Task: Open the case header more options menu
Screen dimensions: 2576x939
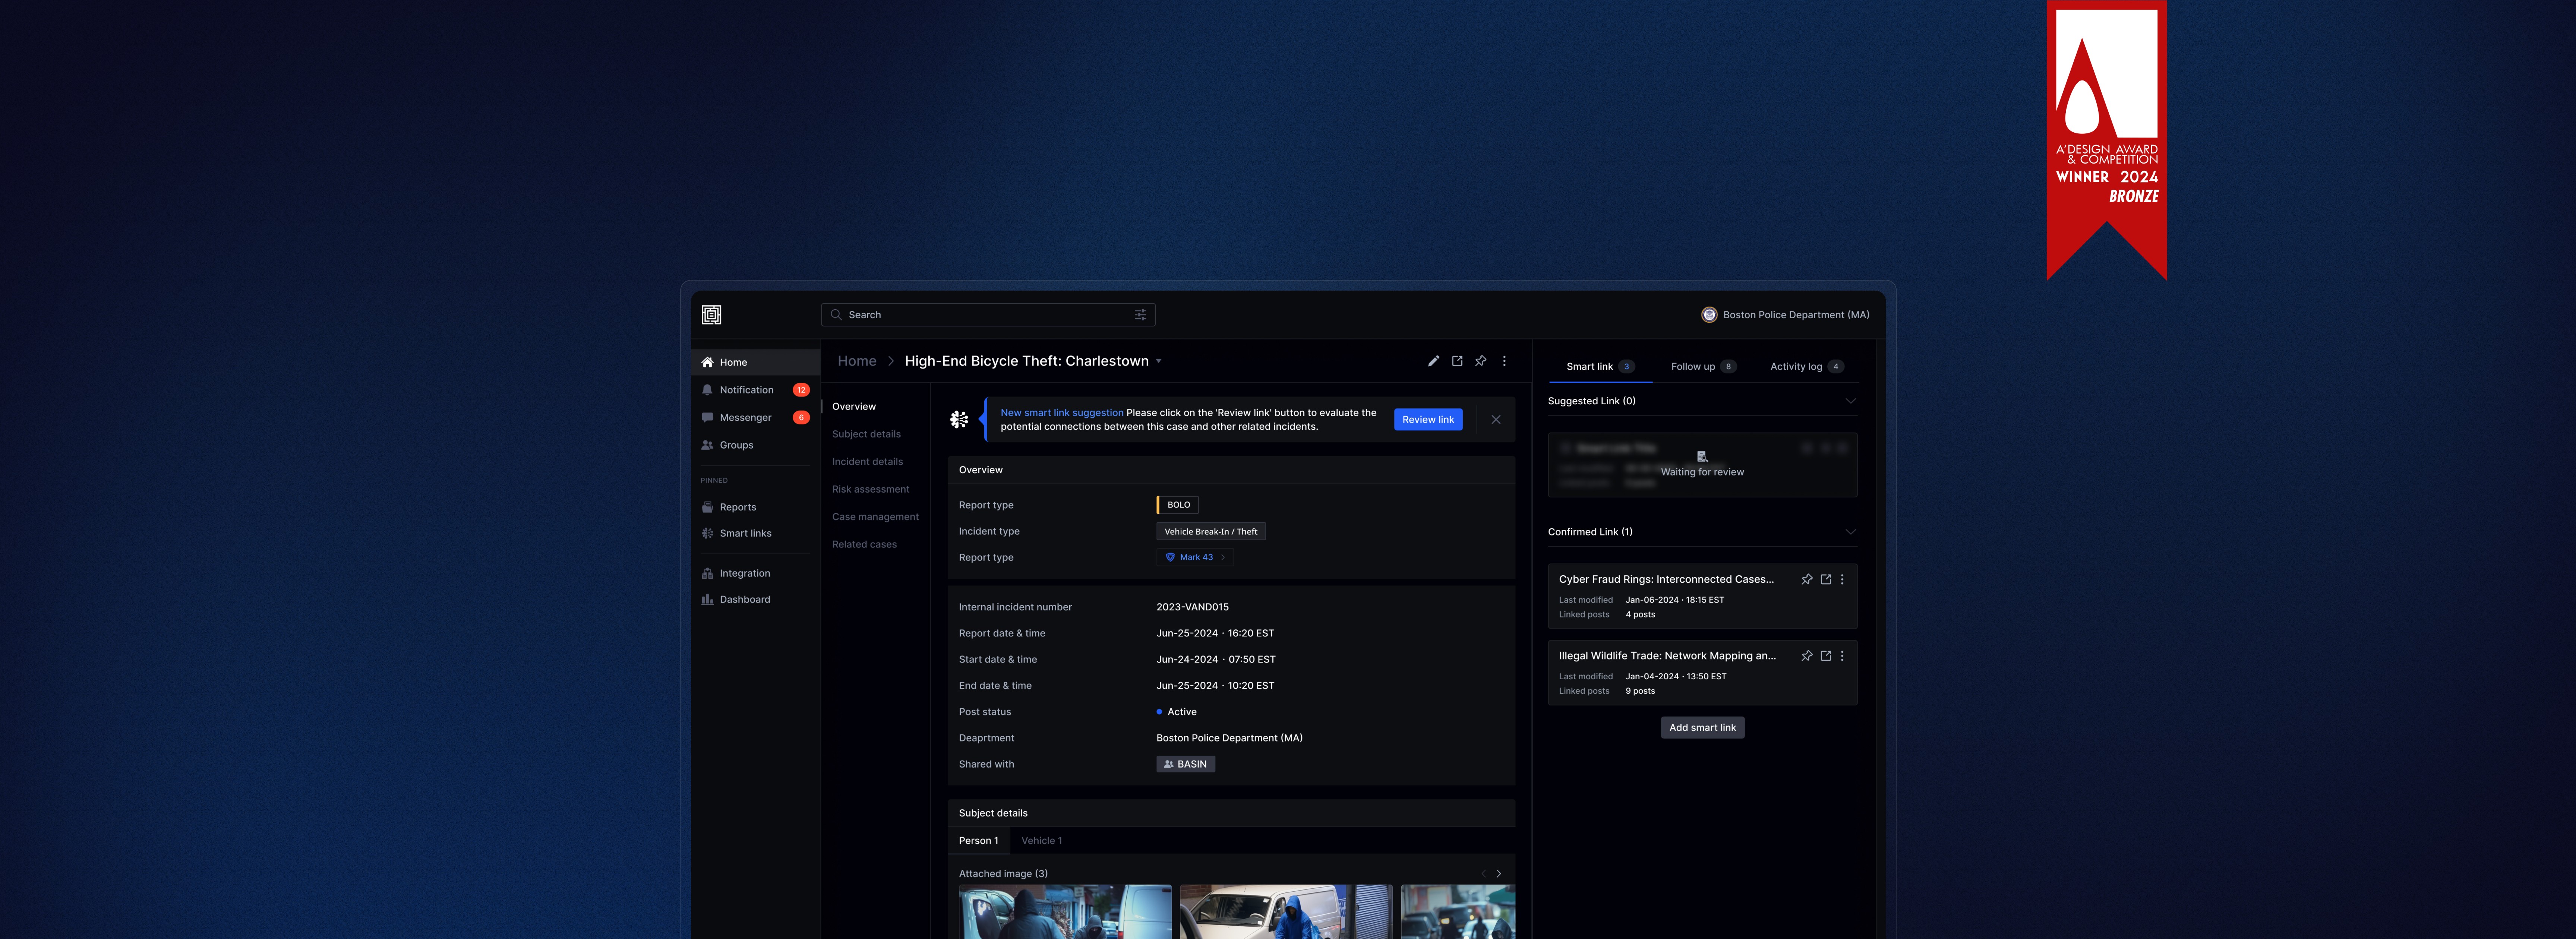Action: coord(1504,361)
